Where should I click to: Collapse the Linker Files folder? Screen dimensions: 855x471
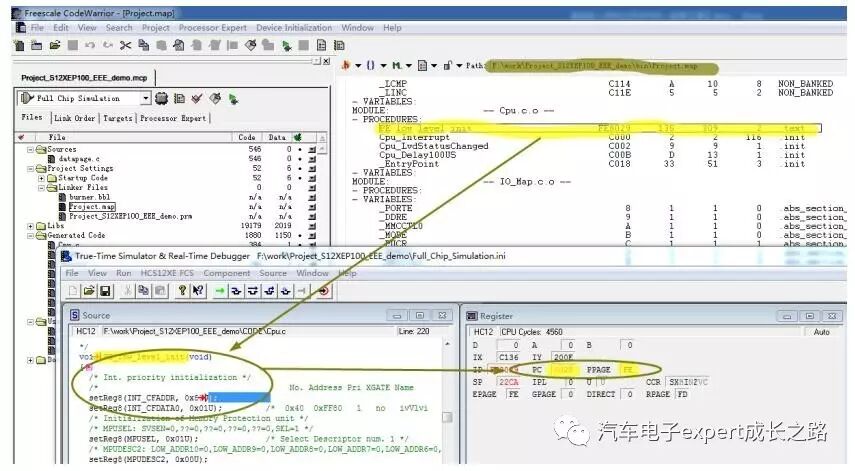41,188
